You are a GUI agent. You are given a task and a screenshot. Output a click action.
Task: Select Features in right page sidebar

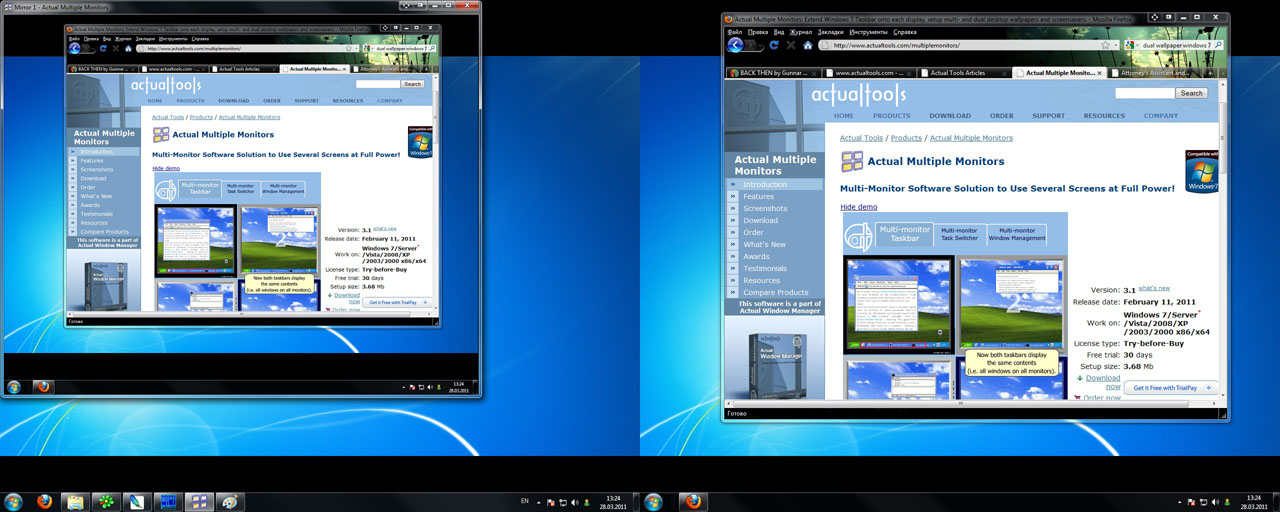pyautogui.click(x=758, y=197)
